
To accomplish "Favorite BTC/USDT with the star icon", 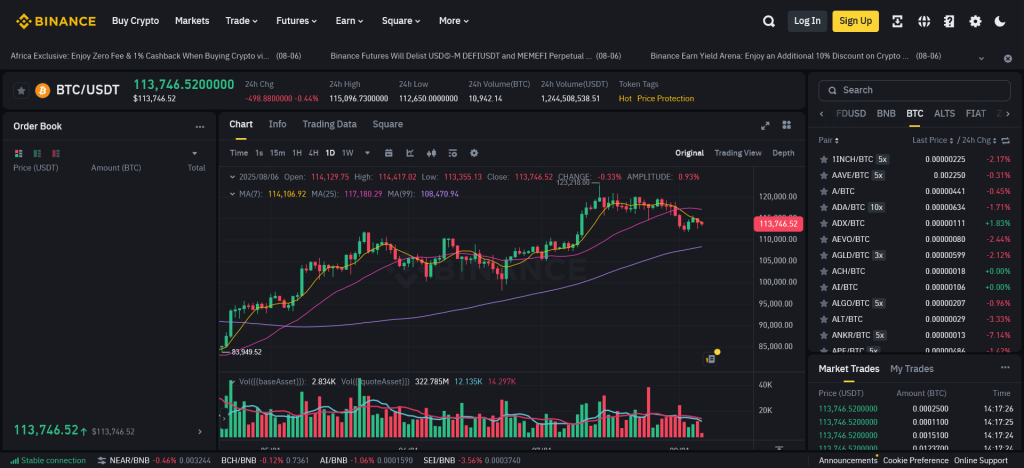I will (x=22, y=90).
